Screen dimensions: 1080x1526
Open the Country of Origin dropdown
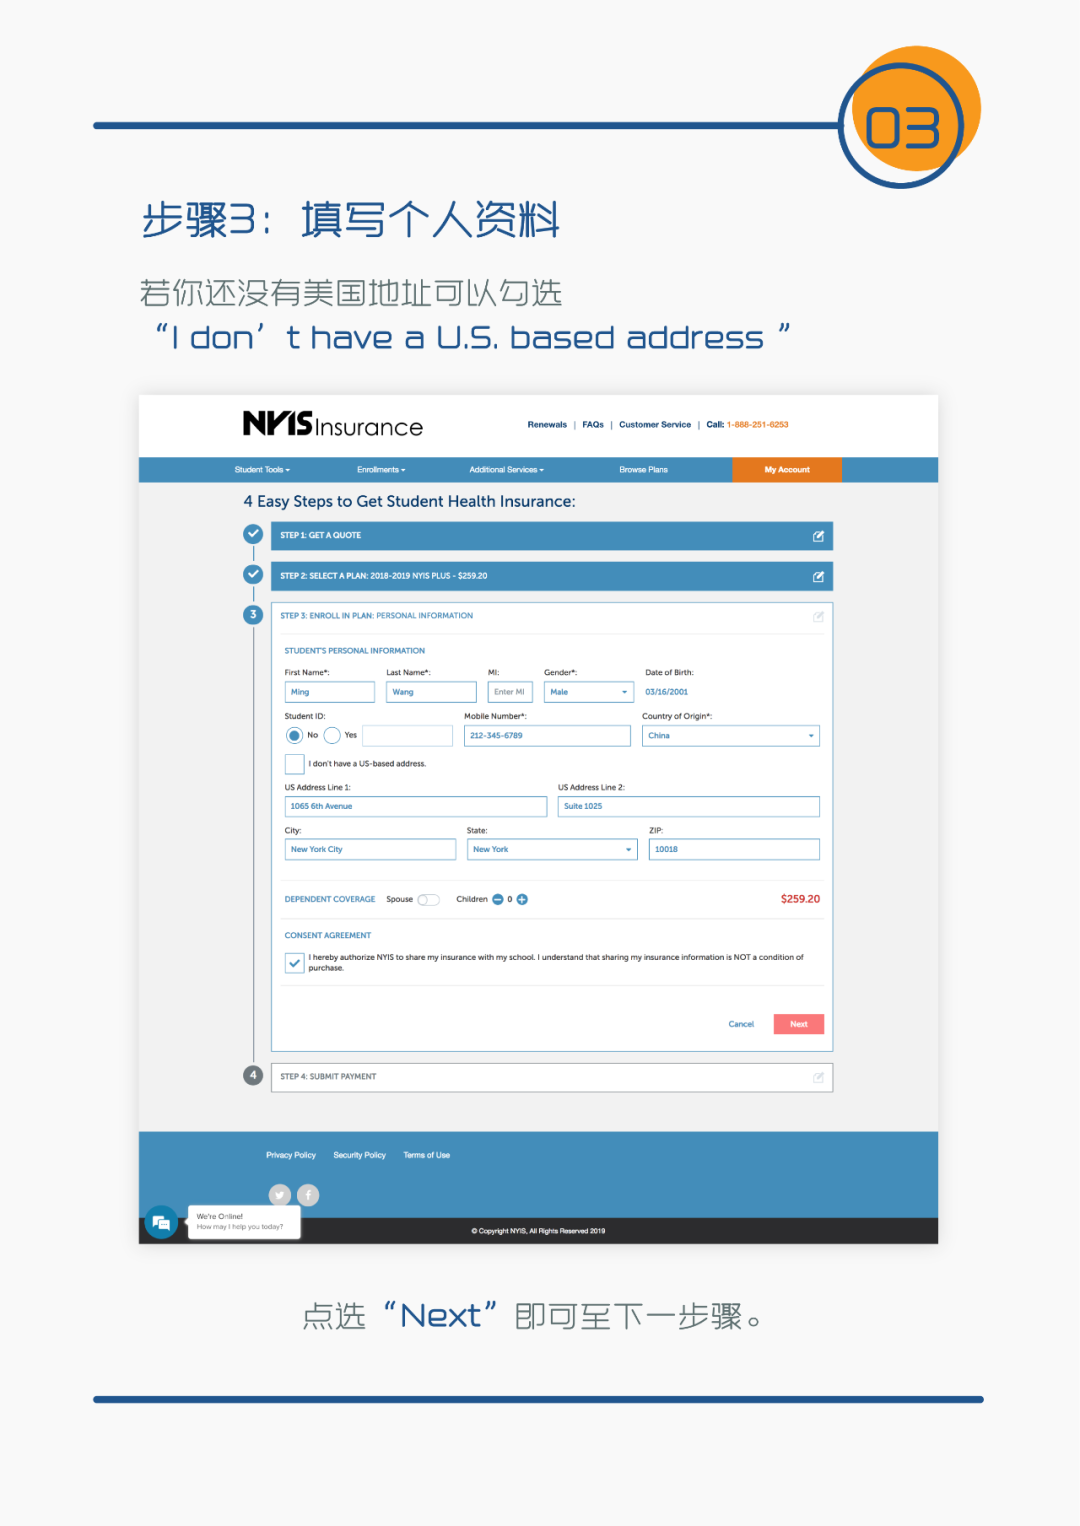(731, 736)
